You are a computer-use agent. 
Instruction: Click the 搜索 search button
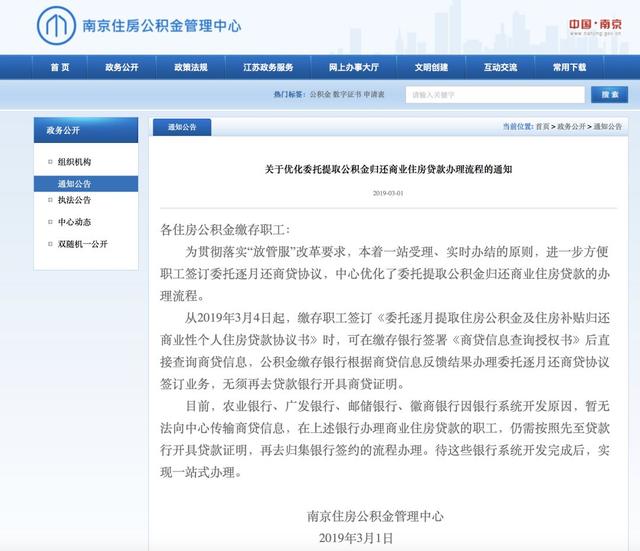[609, 95]
